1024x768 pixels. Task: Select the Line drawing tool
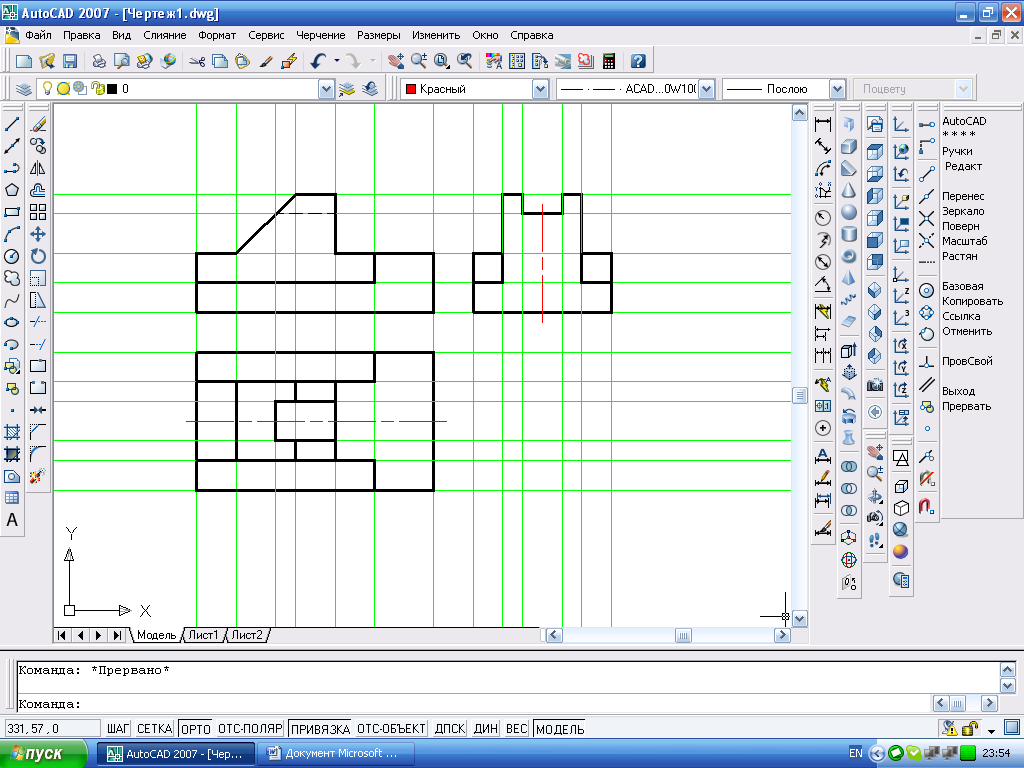click(x=13, y=125)
